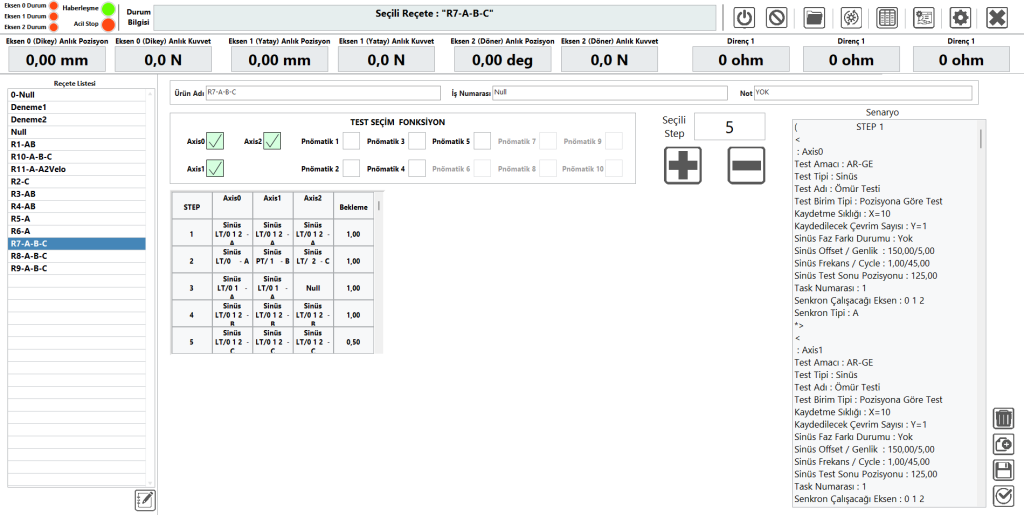Enable the Pnömatik 1 checkbox

[351, 141]
